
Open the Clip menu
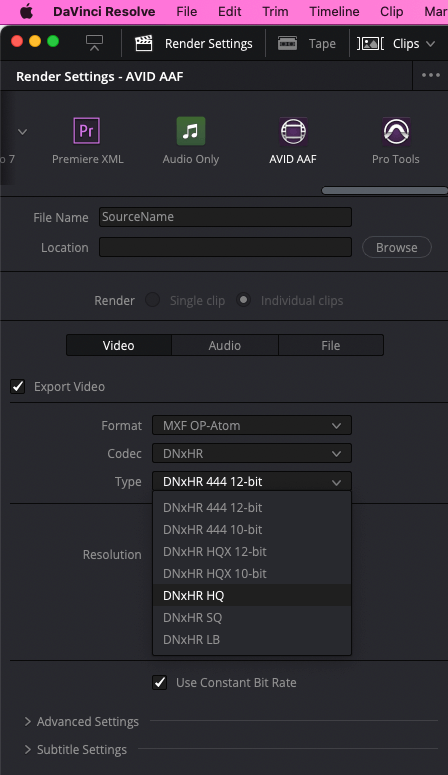tap(392, 11)
